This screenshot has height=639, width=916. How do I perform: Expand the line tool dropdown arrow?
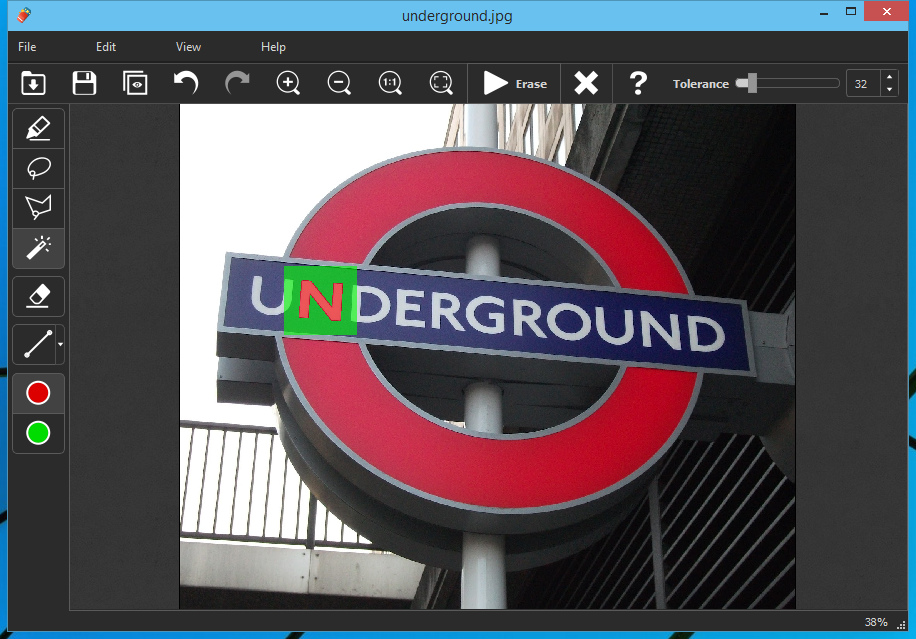[x=60, y=344]
